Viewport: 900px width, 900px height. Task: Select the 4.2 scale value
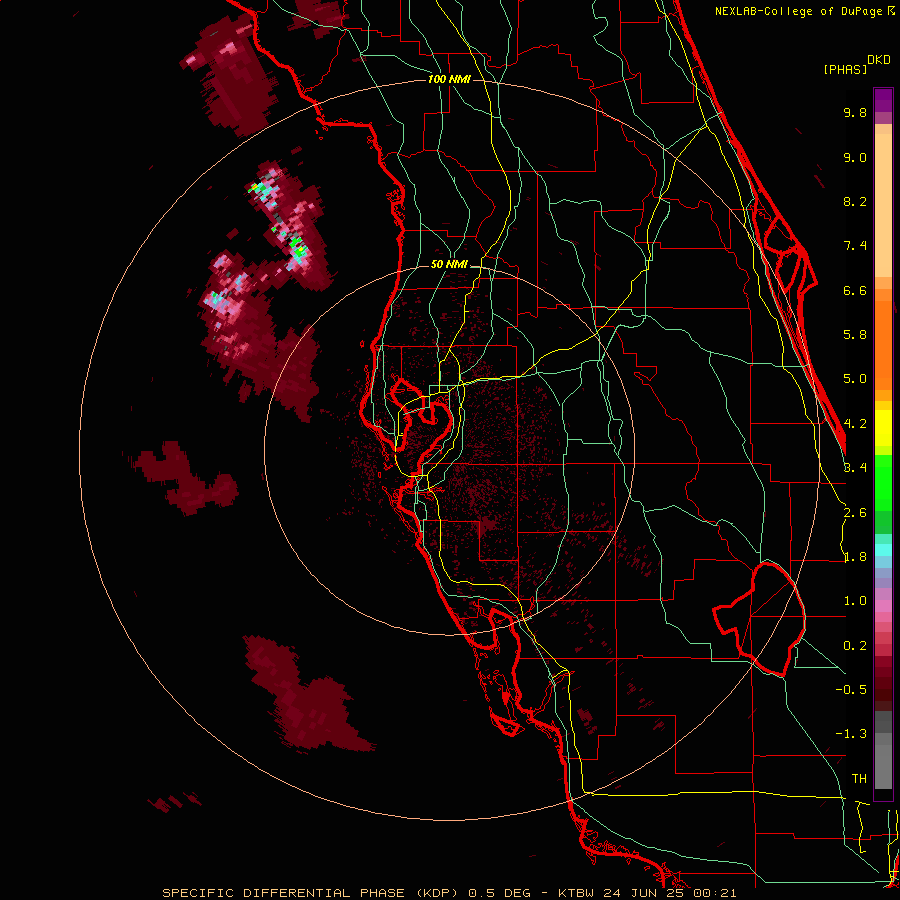(x=855, y=424)
